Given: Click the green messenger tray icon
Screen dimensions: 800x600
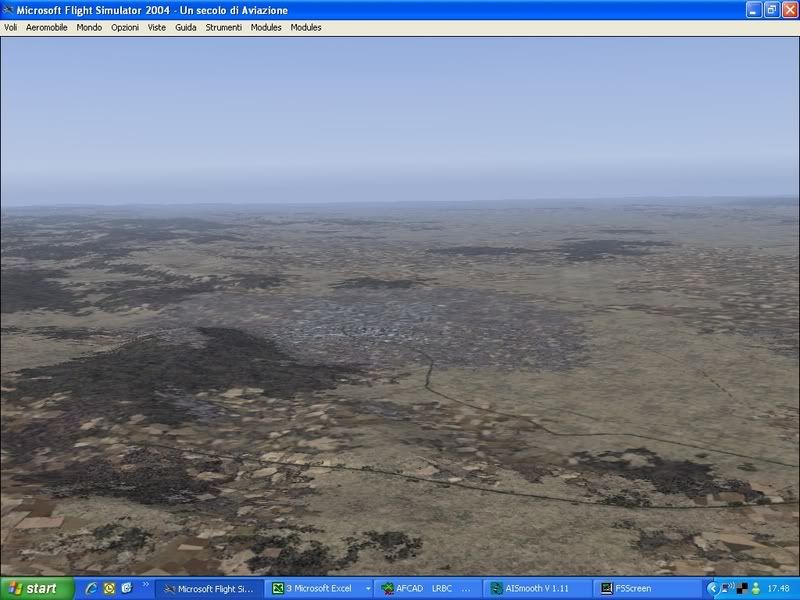Looking at the screenshot, I should point(756,589).
